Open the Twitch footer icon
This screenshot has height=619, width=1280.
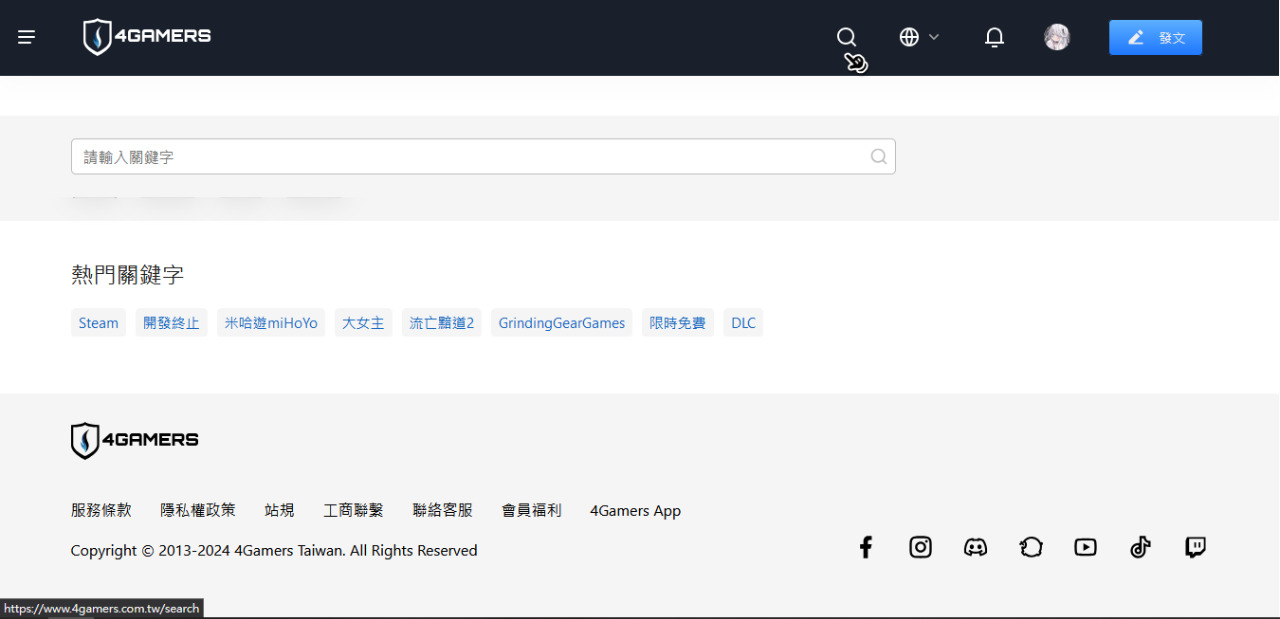(x=1195, y=547)
